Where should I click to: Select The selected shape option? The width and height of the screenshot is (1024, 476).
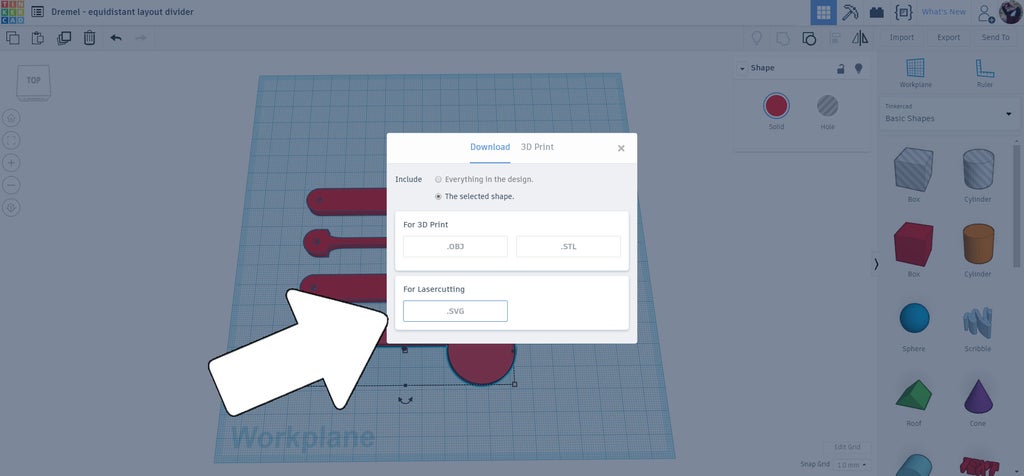[475, 196]
